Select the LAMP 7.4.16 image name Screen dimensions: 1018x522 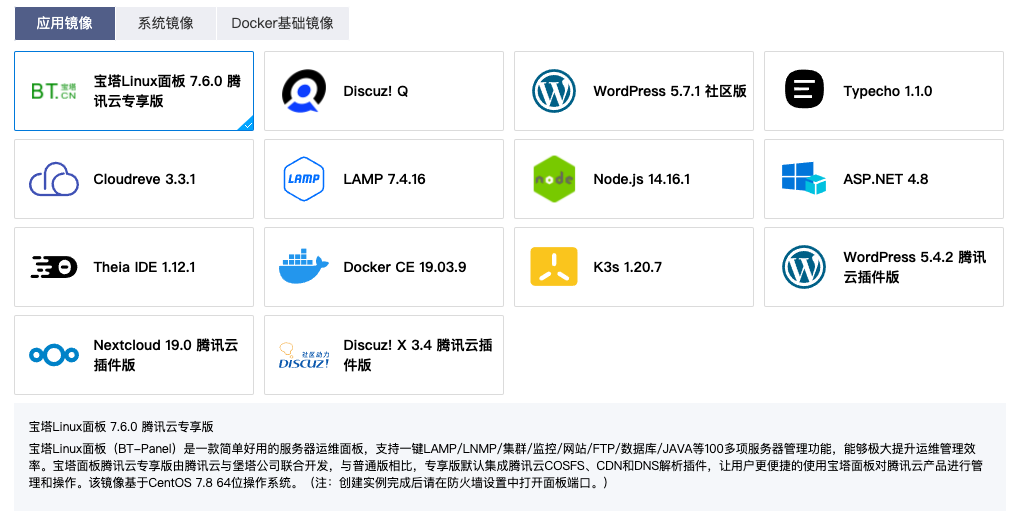[x=384, y=179]
